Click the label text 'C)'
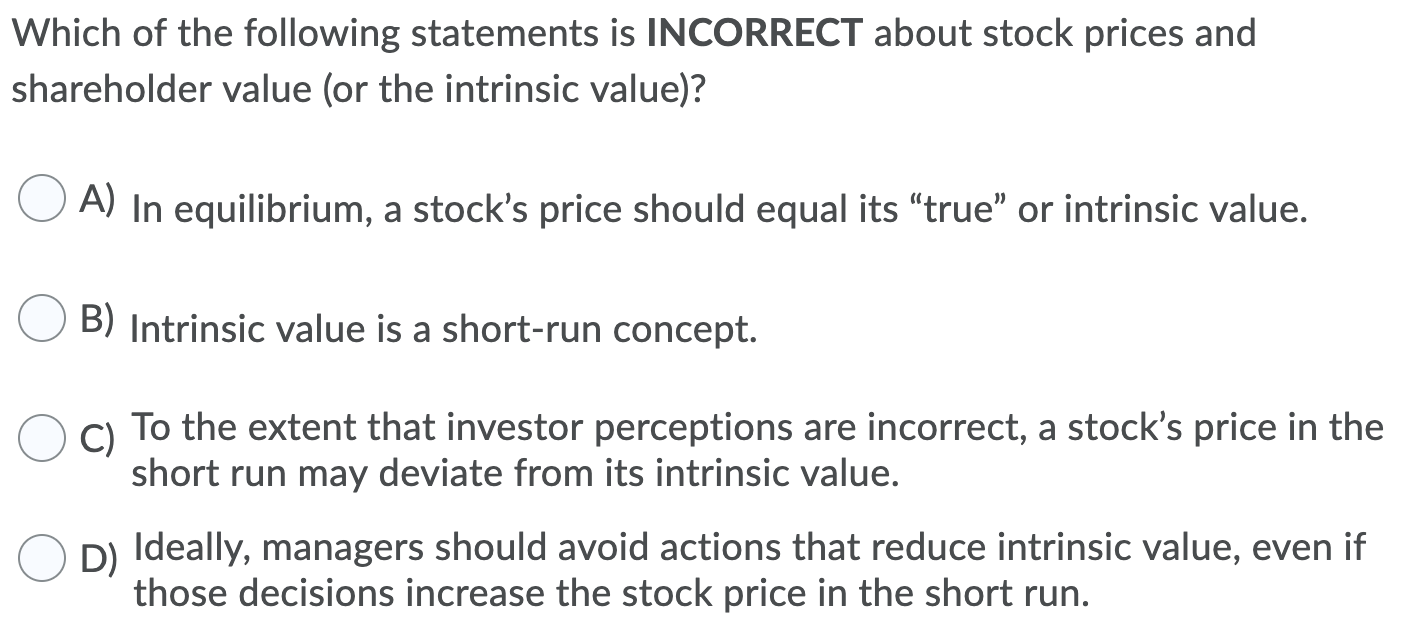The width and height of the screenshot is (1424, 636). click(95, 438)
